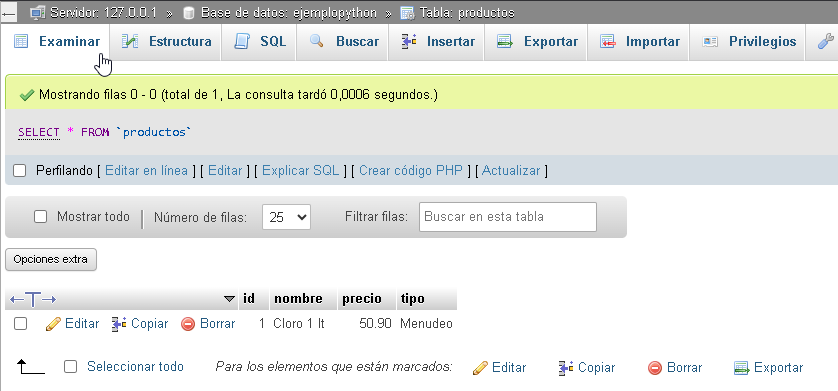Image resolution: width=838 pixels, height=391 pixels.
Task: Click the wrench icon after Privilegios
Action: click(826, 41)
